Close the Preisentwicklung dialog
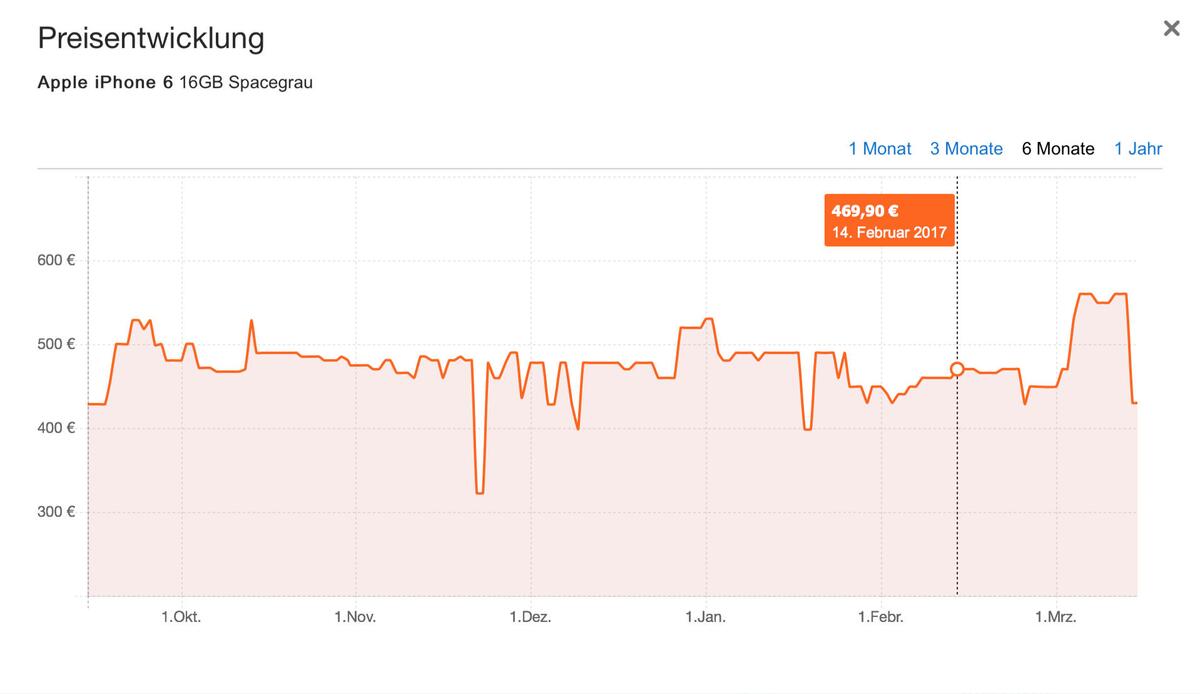Screen dimensions: 1200x694 (1171, 29)
